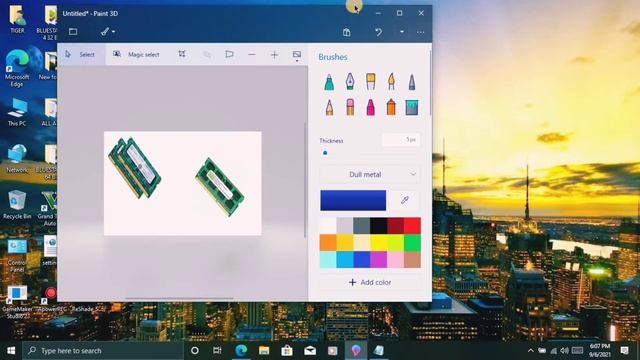Image resolution: width=640 pixels, height=360 pixels.
Task: Activate the Magic select tool
Action: pos(137,54)
